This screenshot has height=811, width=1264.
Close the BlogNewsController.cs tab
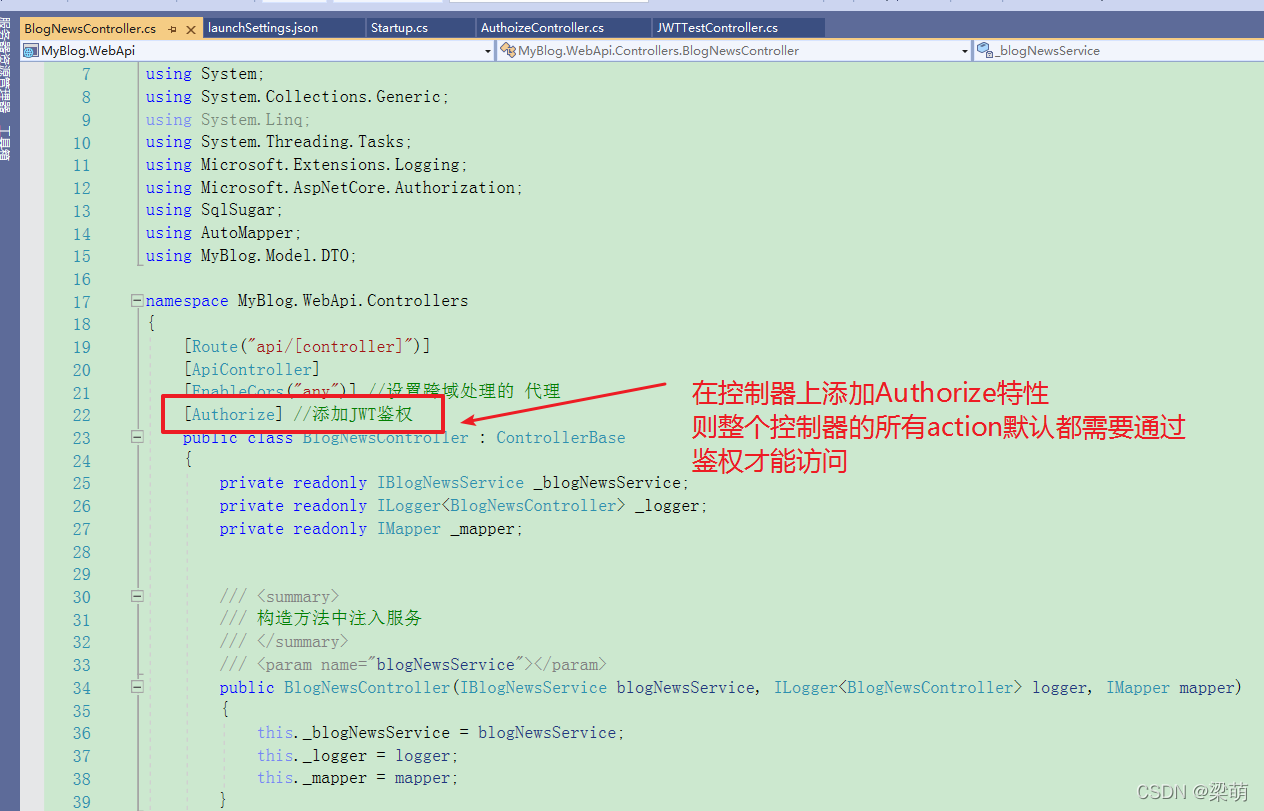pyautogui.click(x=191, y=29)
